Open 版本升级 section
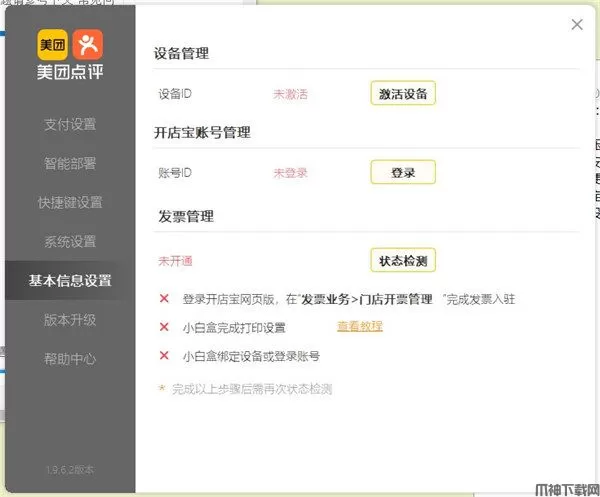Image resolution: width=600 pixels, height=497 pixels. [x=70, y=319]
